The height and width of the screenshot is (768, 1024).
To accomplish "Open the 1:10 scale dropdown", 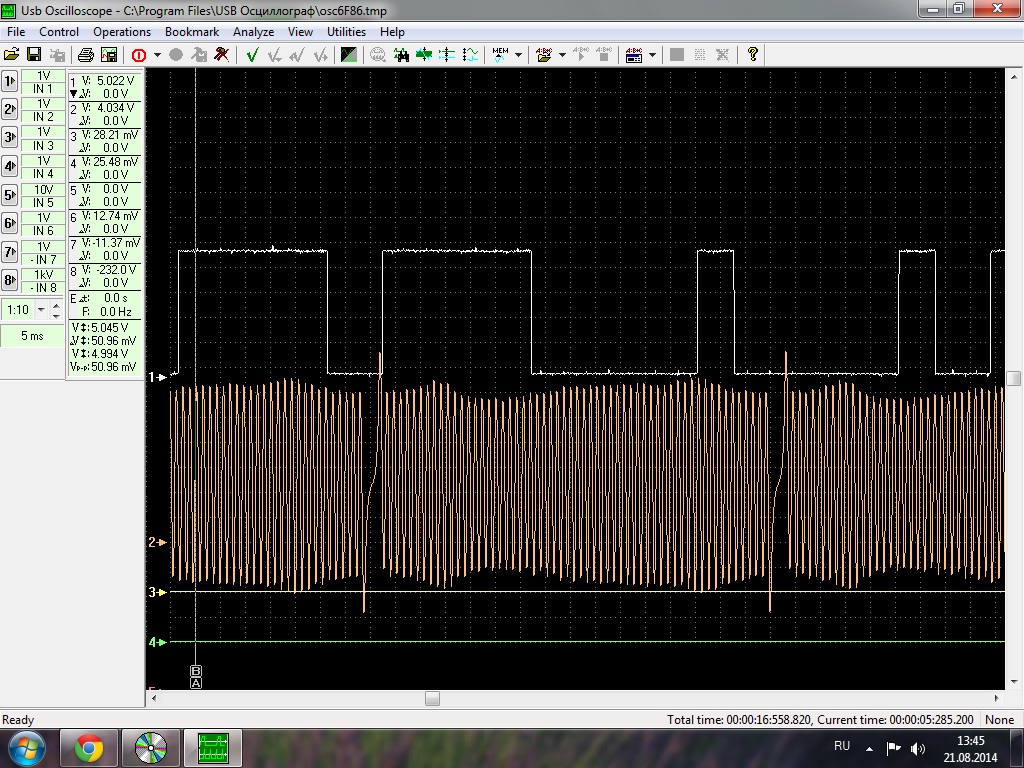I will click(x=41, y=310).
